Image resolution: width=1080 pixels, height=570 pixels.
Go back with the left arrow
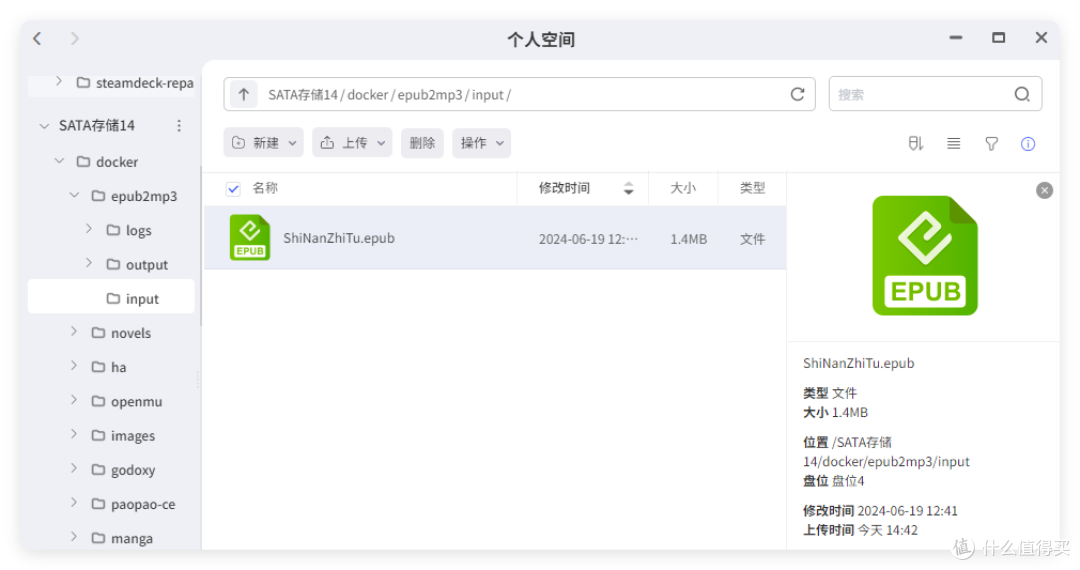(x=37, y=39)
